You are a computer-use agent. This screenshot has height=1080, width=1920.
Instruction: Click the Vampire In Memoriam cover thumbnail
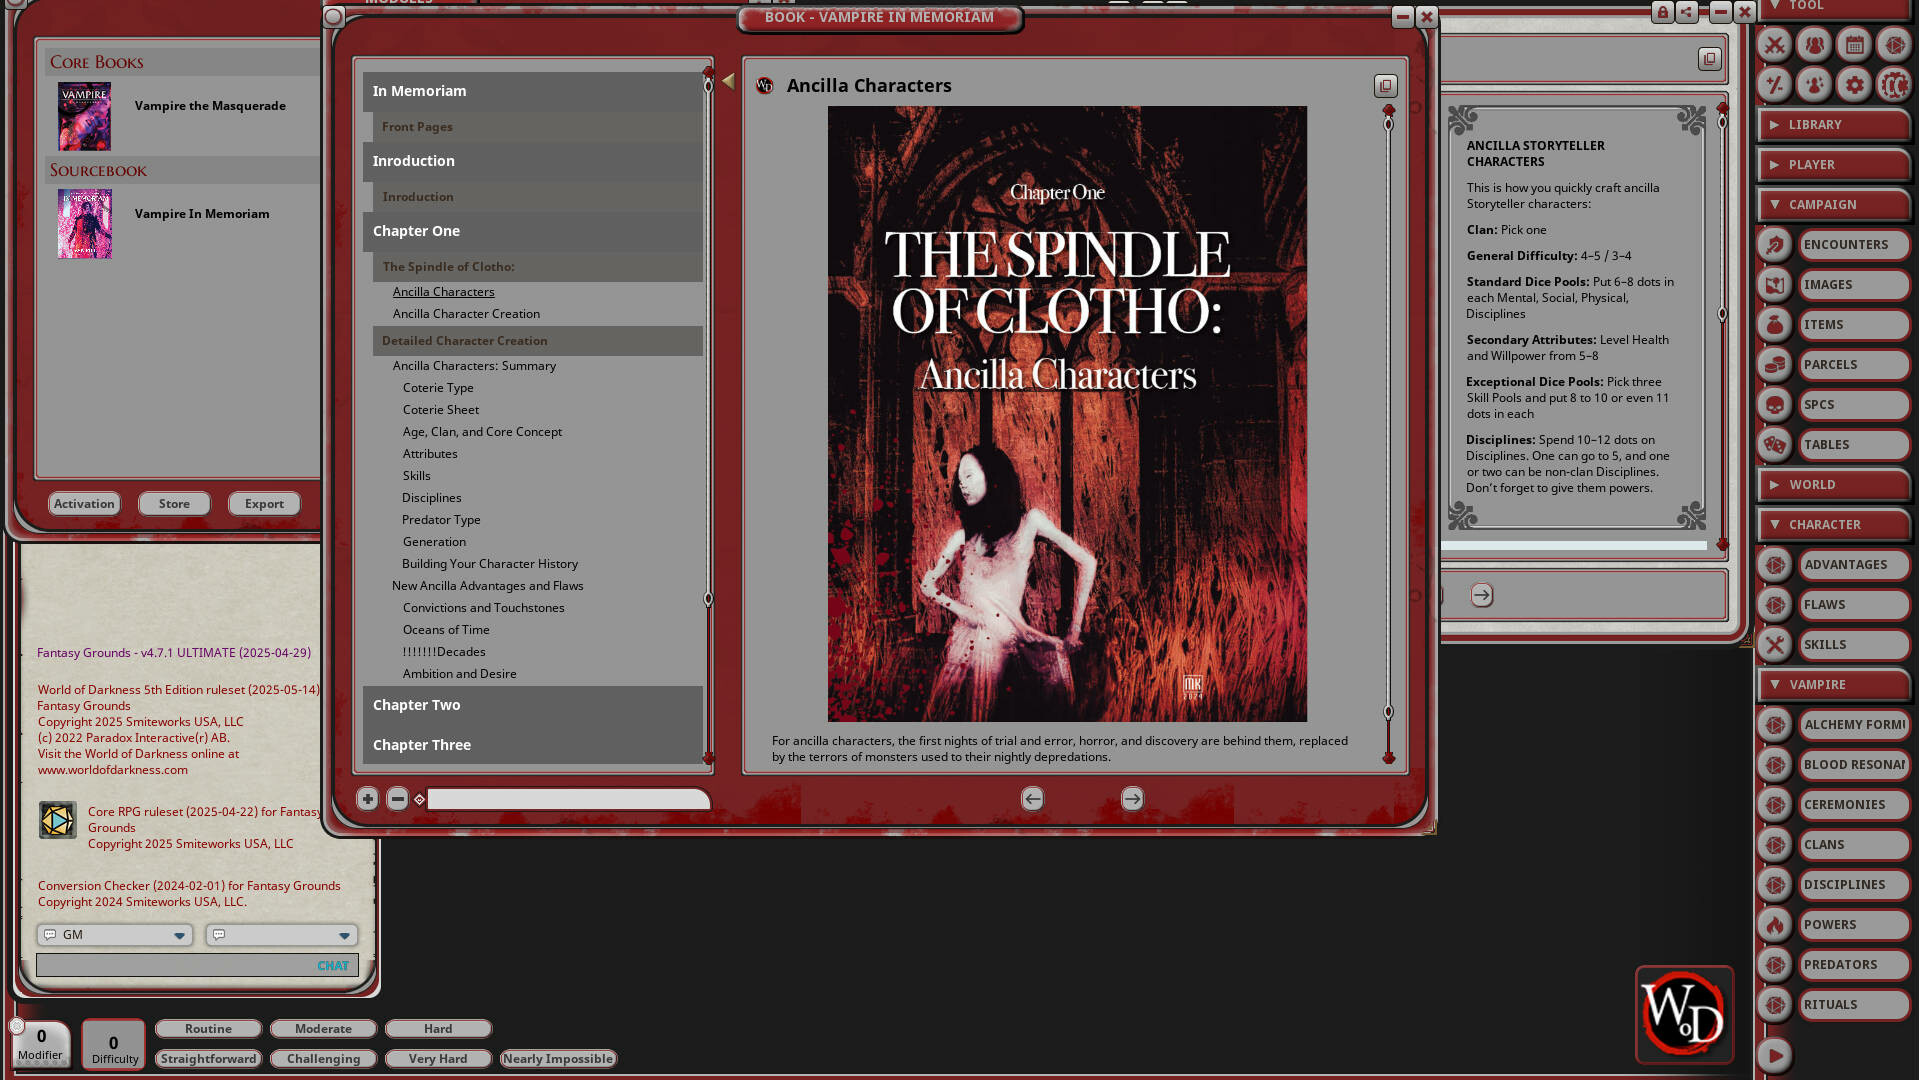(84, 224)
